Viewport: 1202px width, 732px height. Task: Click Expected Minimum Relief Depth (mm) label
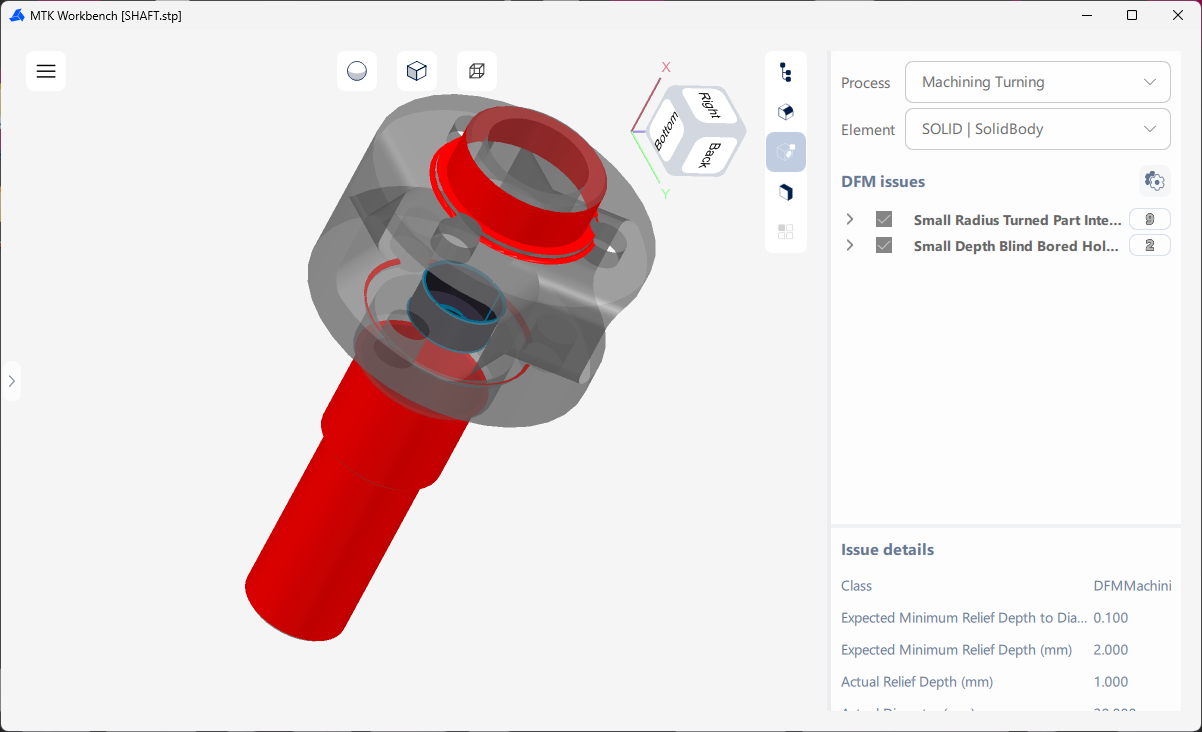(956, 650)
